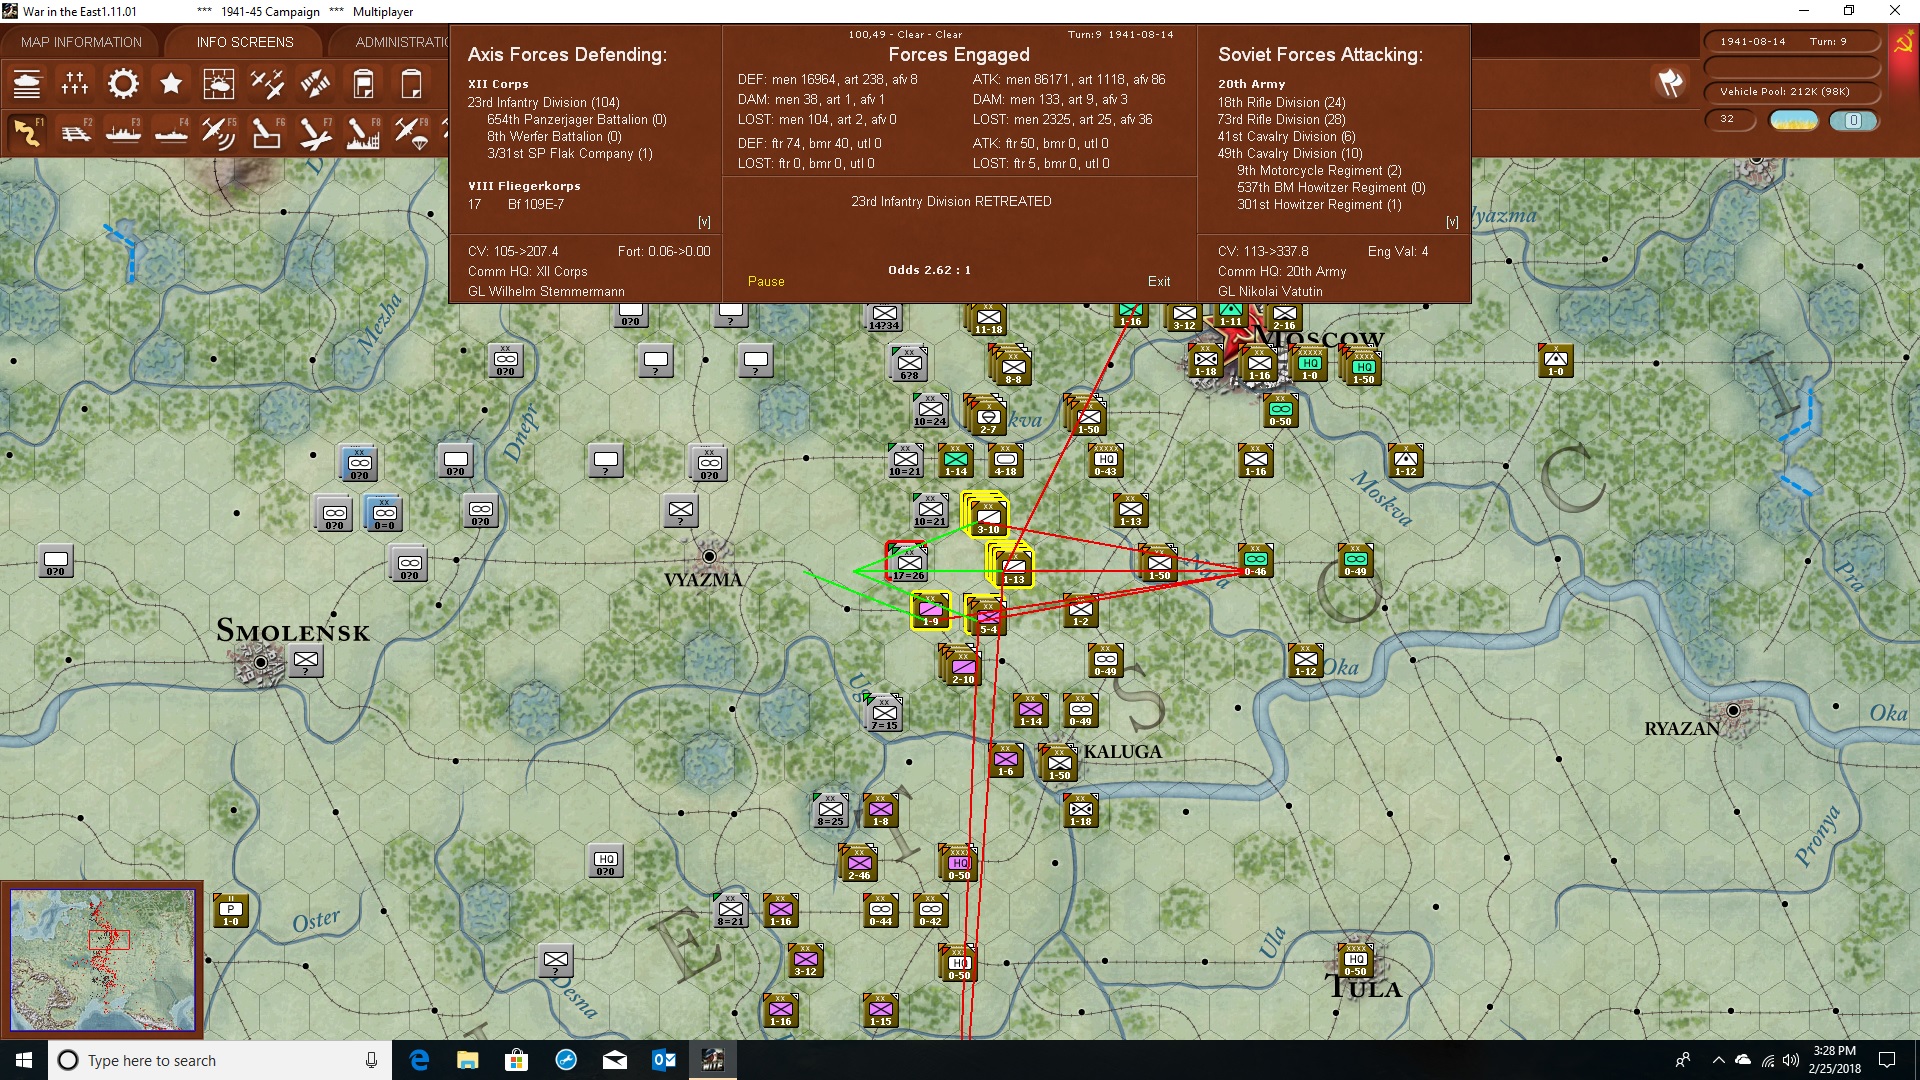Open Microsoft Edge from taskbar
The height and width of the screenshot is (1080, 1920).
coord(419,1060)
